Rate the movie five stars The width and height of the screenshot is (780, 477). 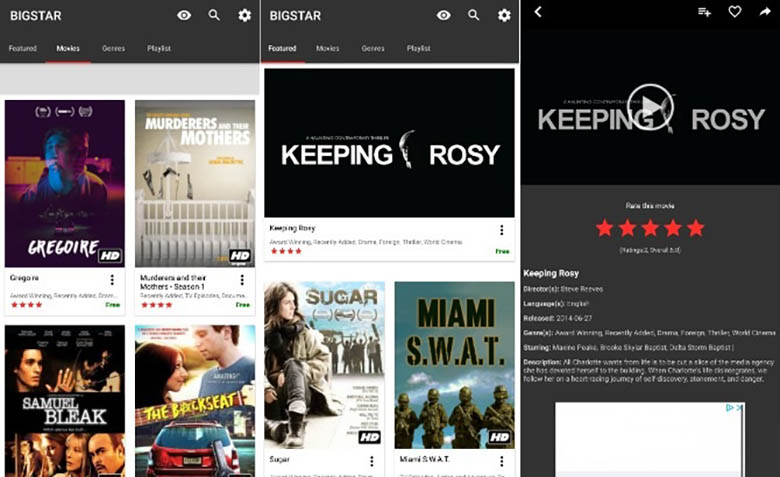(695, 228)
